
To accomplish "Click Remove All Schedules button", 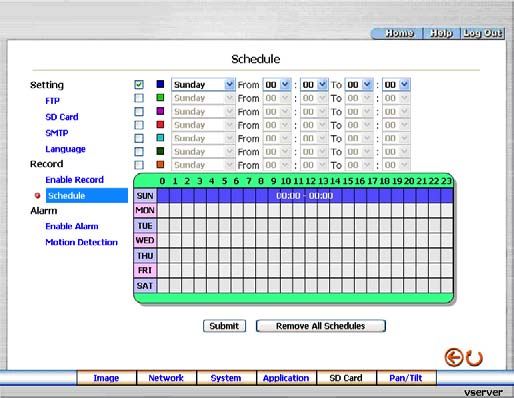I will click(x=321, y=326).
